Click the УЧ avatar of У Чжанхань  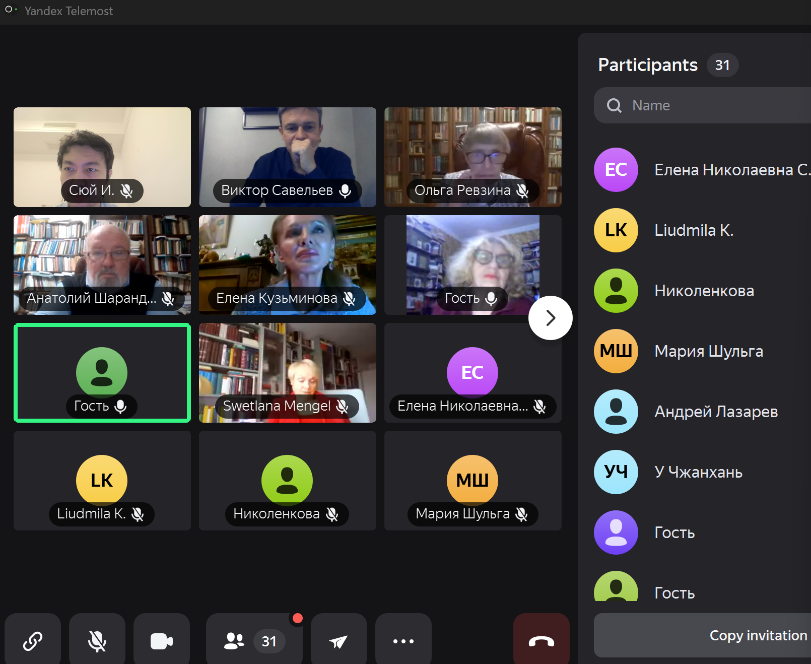coord(616,472)
